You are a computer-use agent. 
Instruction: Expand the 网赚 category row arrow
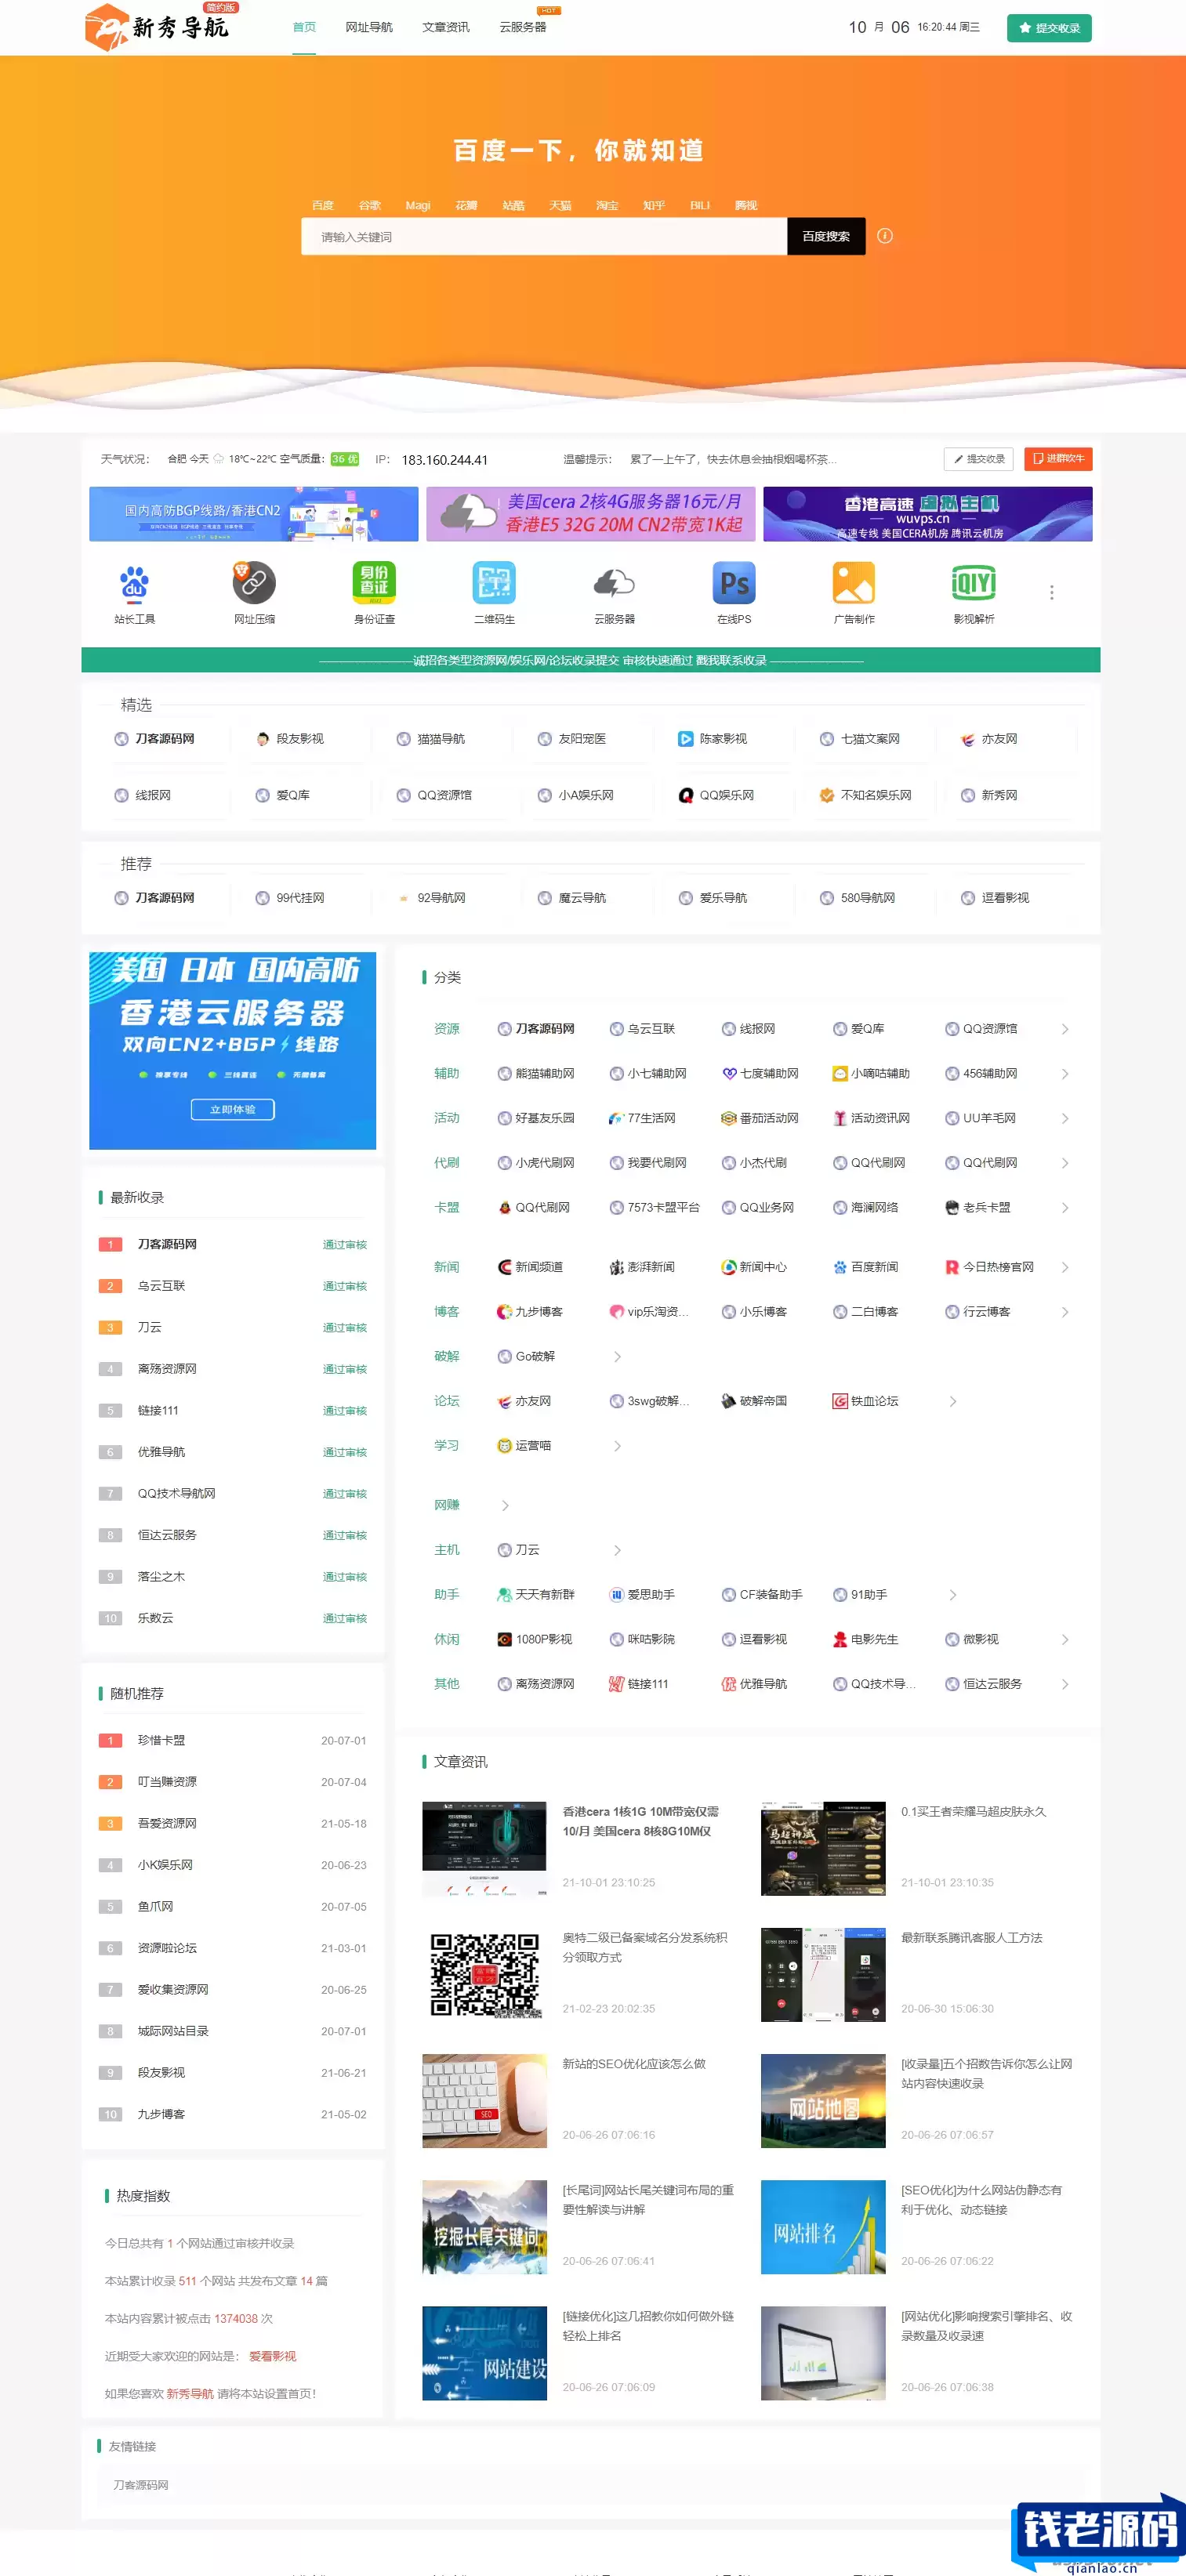pyautogui.click(x=505, y=1505)
